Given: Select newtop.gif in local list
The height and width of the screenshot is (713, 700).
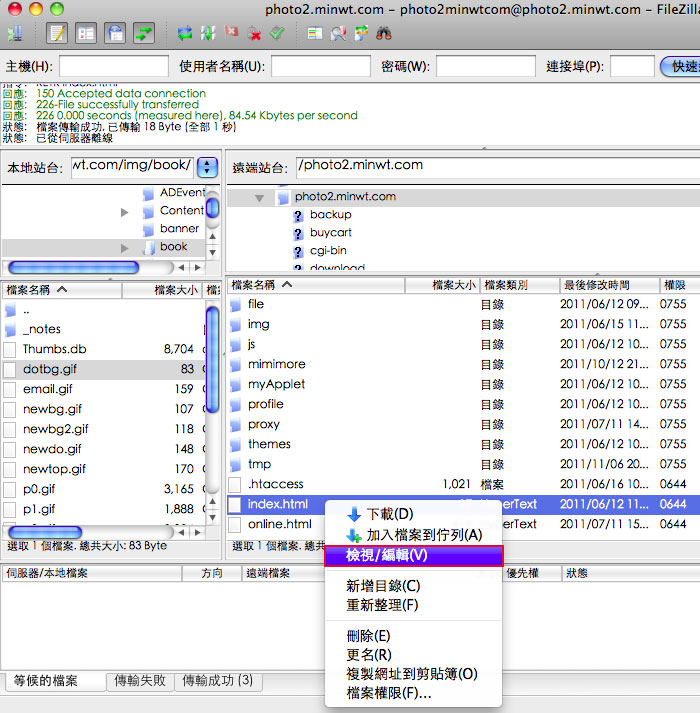Looking at the screenshot, I should click(x=104, y=469).
